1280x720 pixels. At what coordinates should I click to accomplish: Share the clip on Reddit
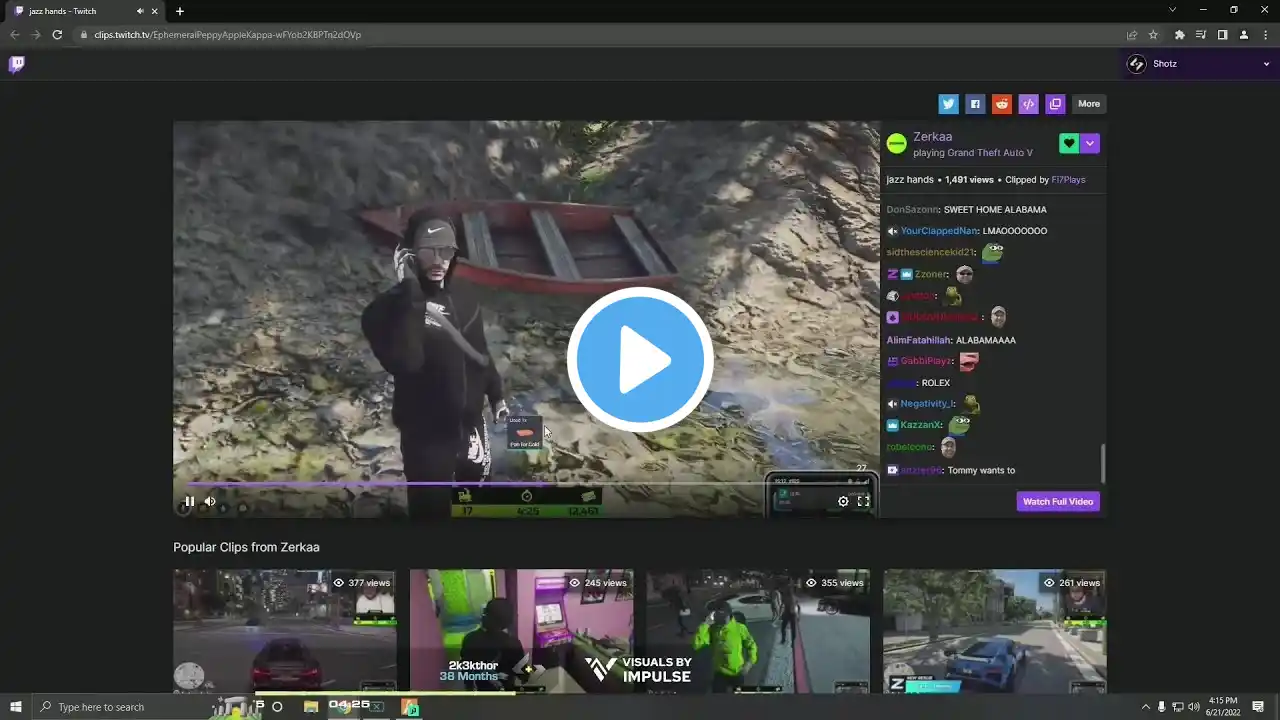tap(1002, 104)
